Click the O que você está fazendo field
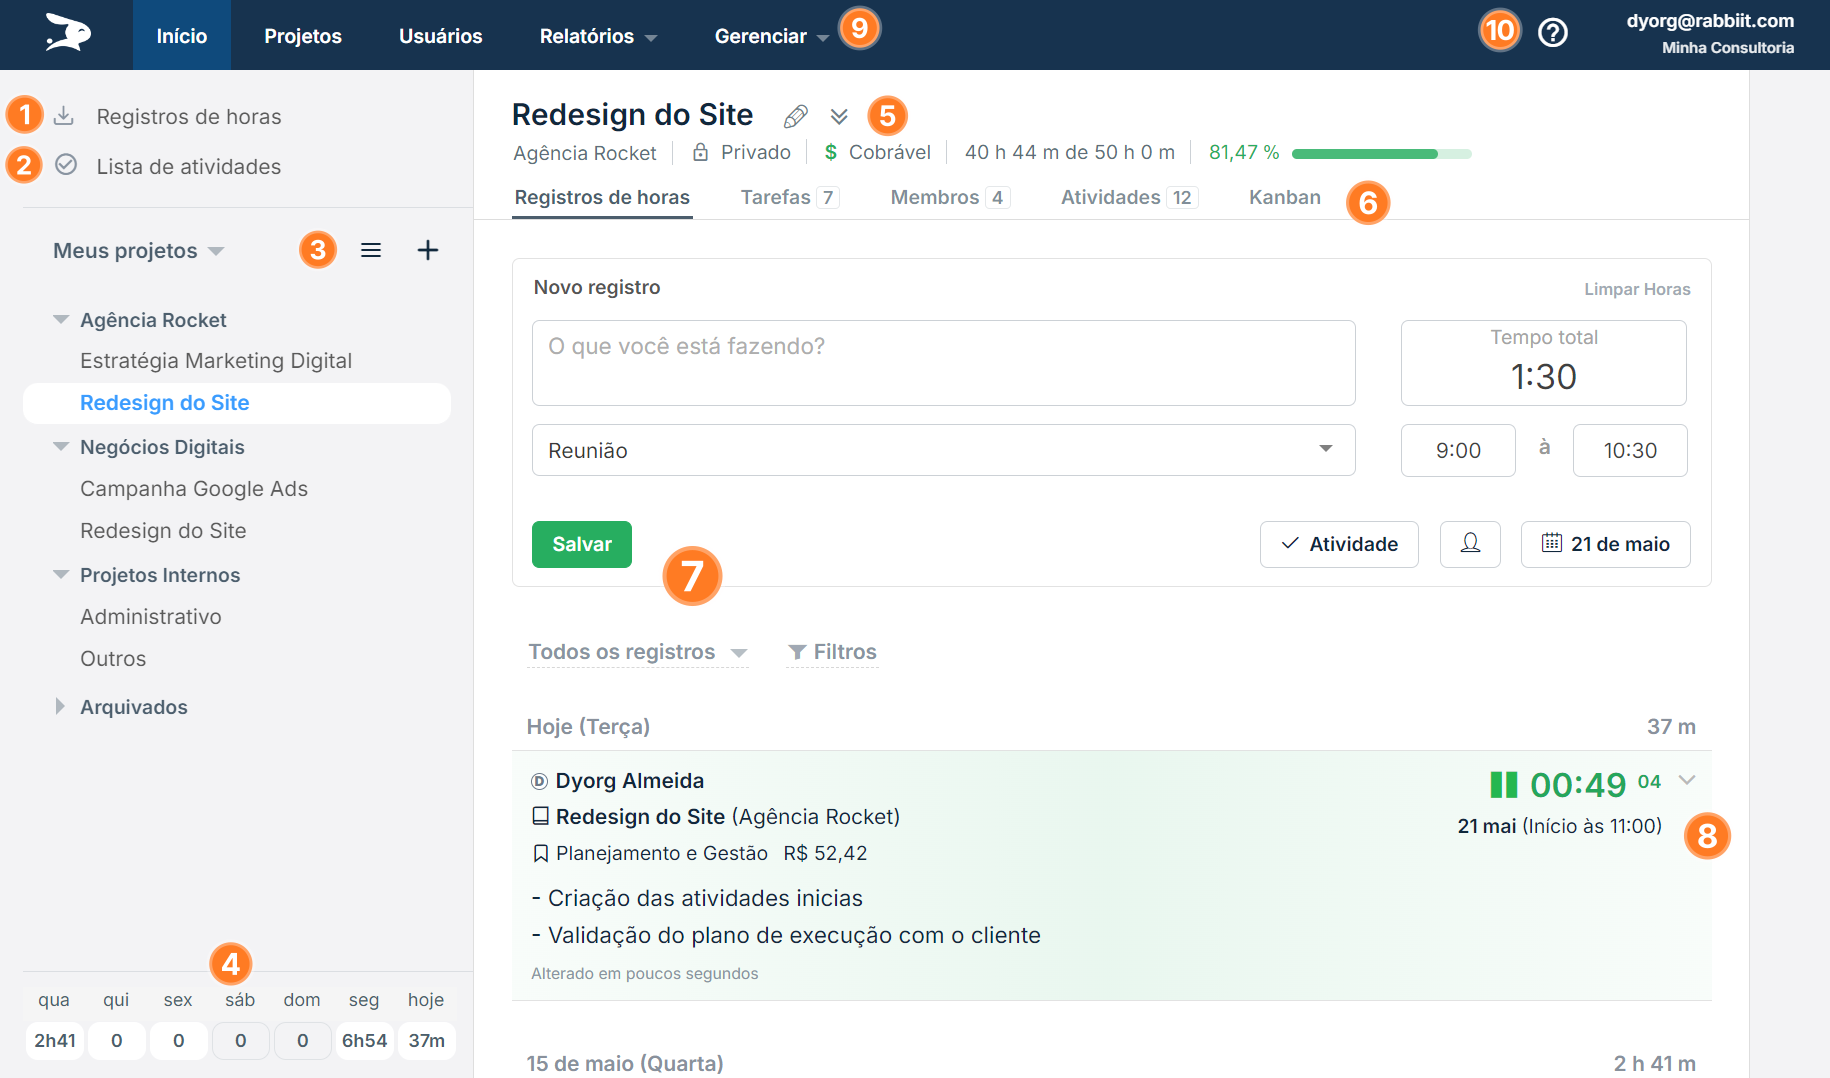This screenshot has height=1078, width=1830. (943, 363)
